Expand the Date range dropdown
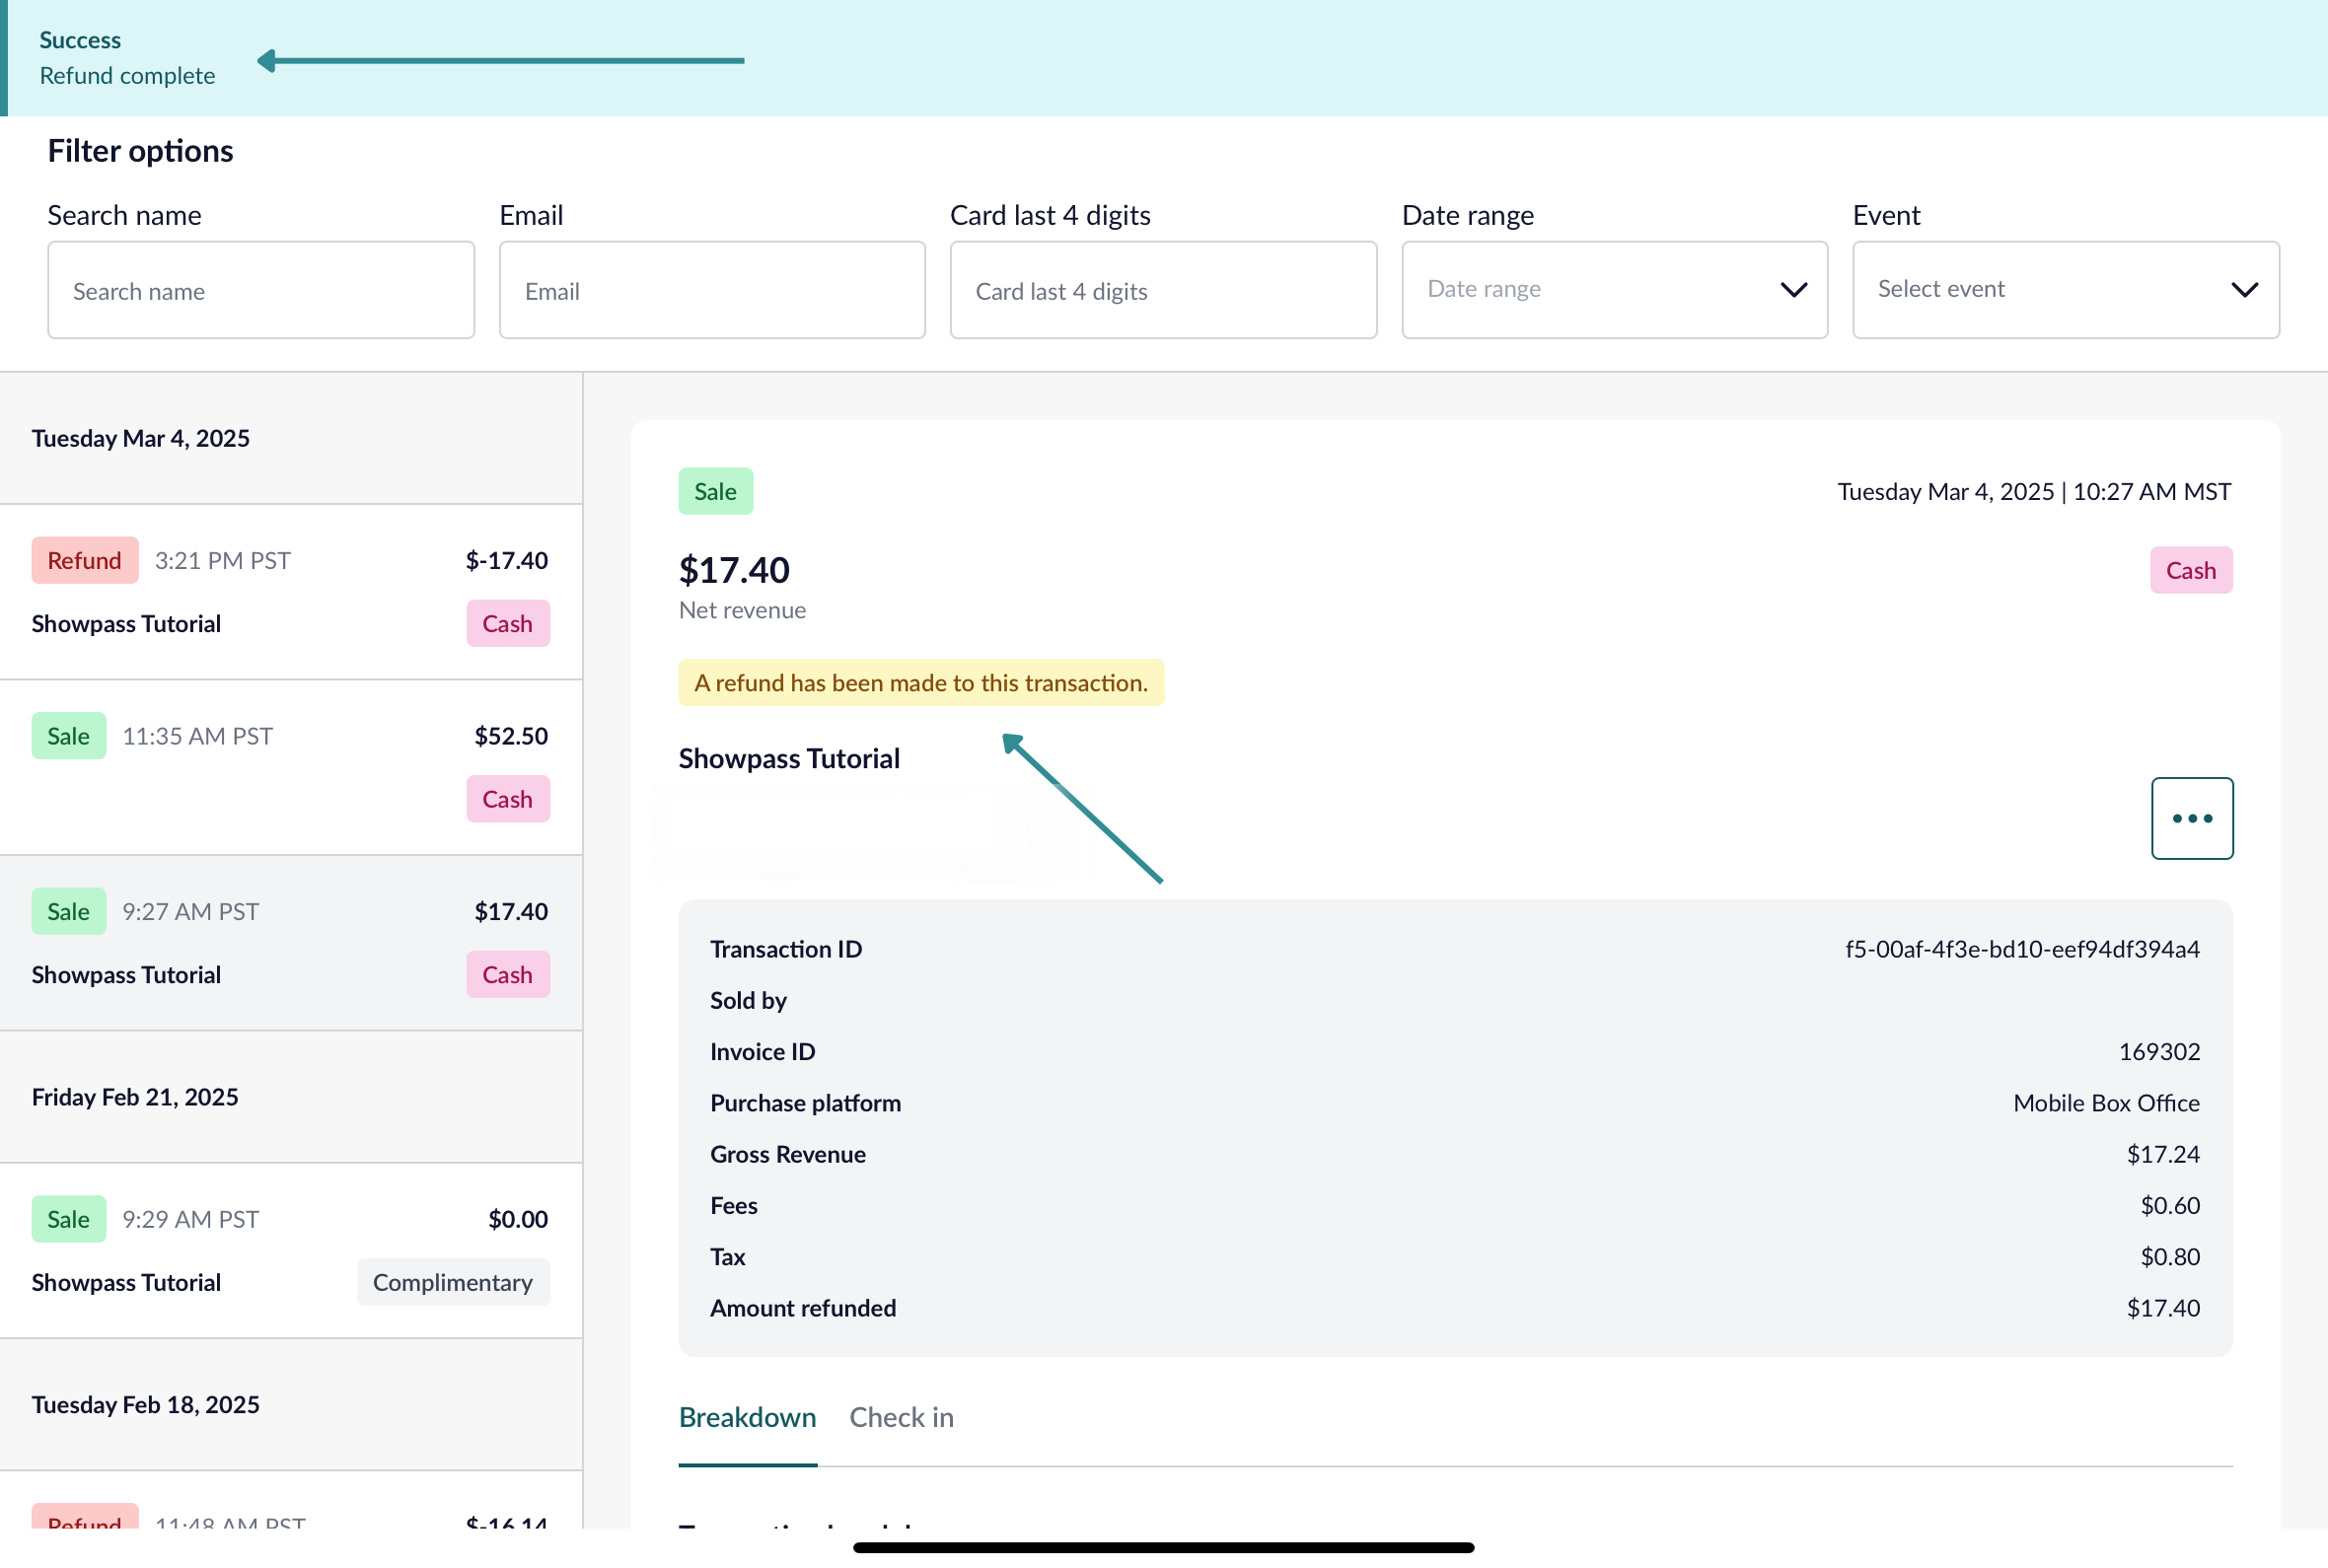 point(1614,289)
